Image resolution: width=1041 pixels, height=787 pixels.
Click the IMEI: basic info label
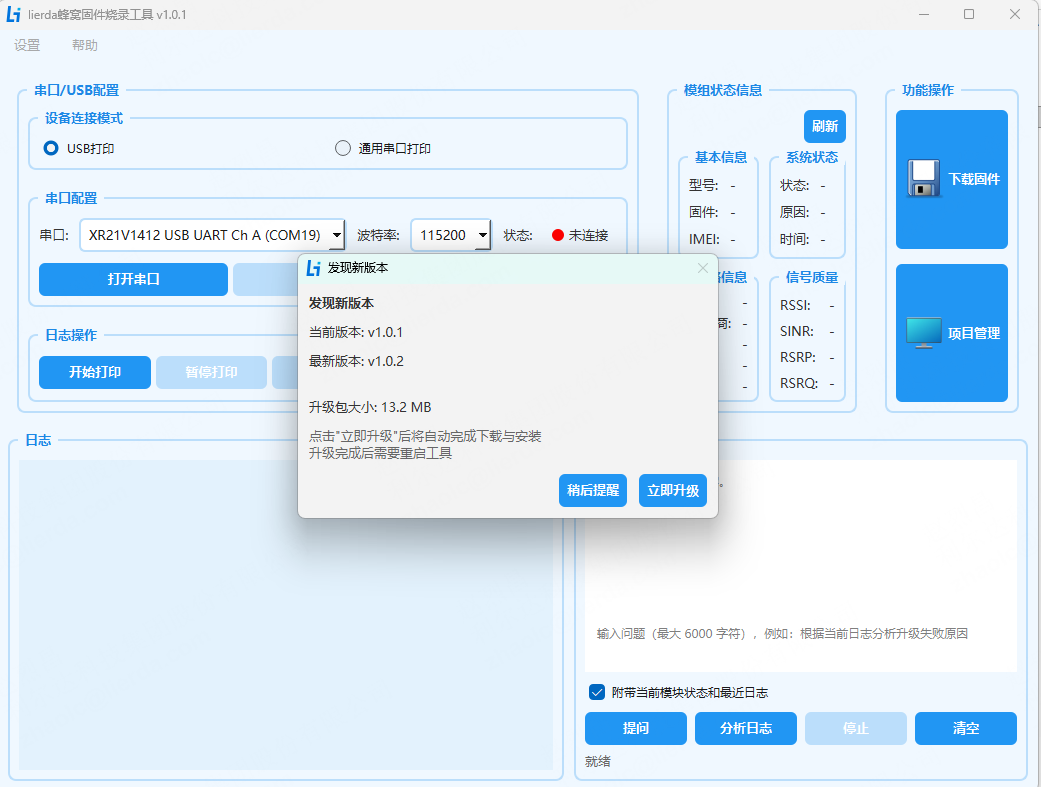(704, 239)
